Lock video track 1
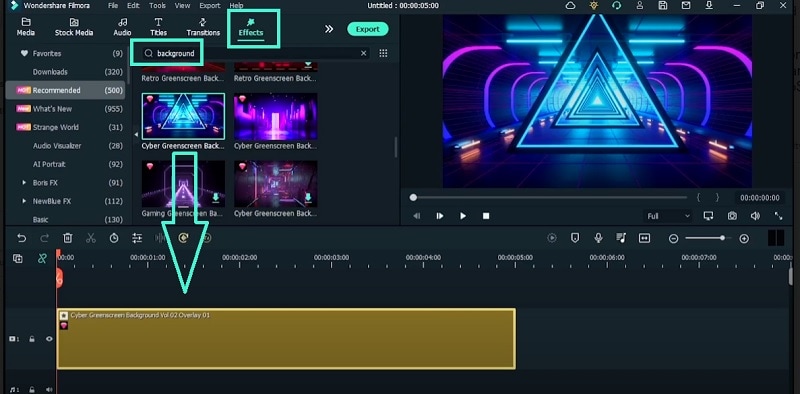 32,338
